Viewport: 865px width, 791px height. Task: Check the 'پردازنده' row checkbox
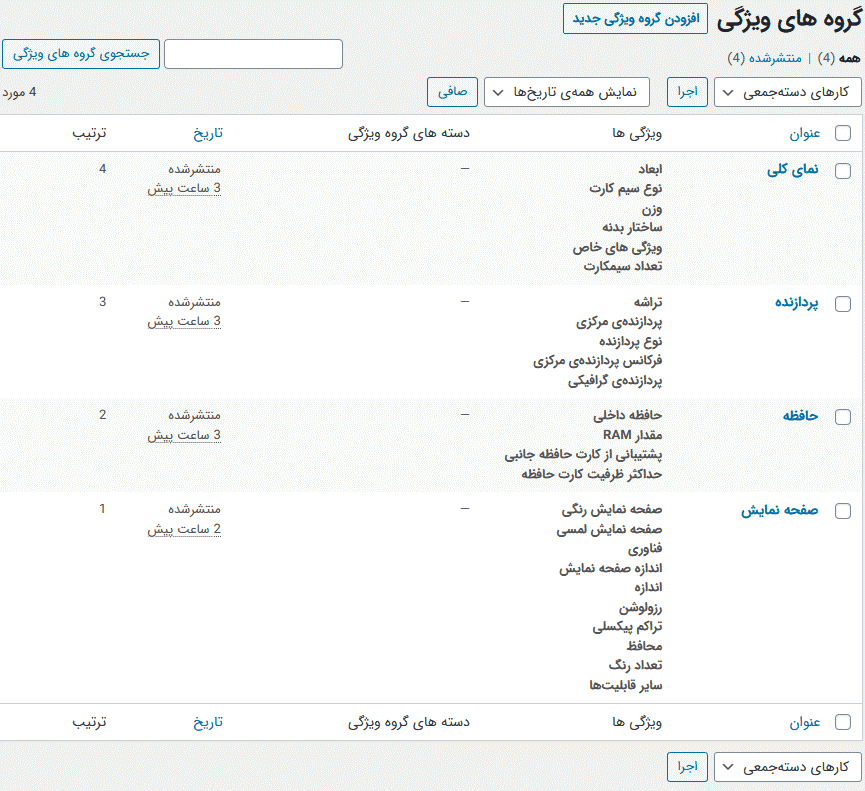(x=843, y=304)
